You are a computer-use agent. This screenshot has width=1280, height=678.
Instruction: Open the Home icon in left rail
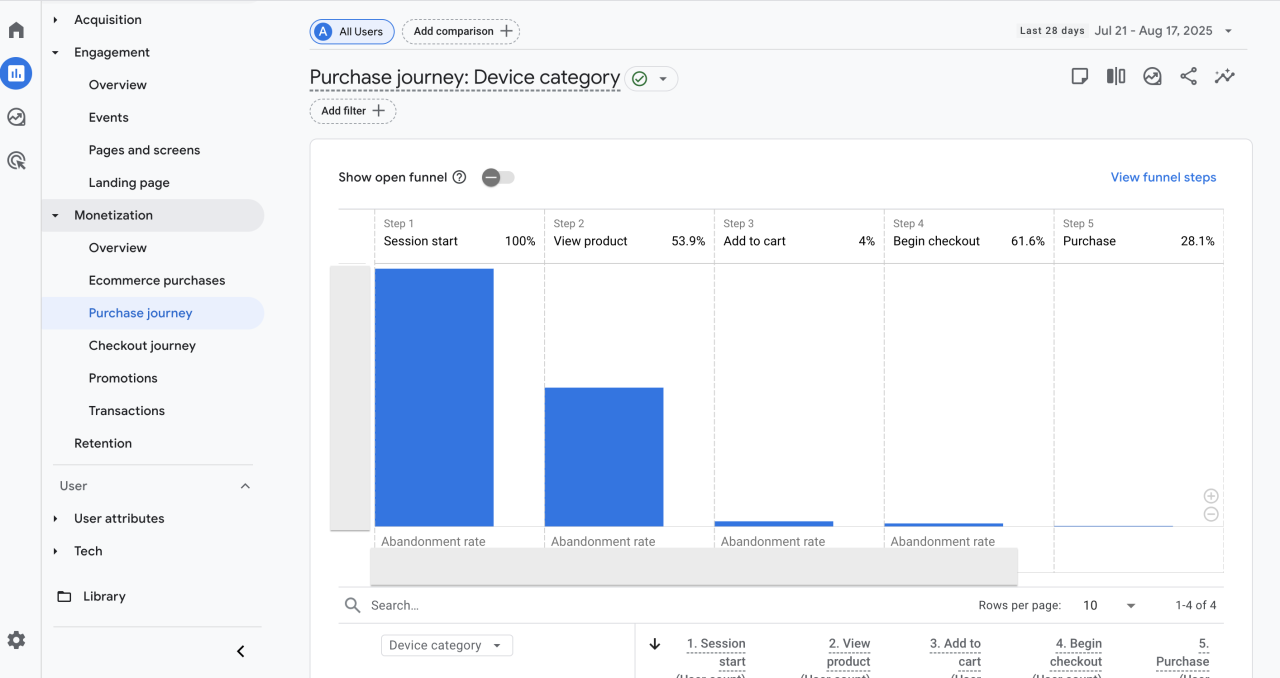pos(16,30)
